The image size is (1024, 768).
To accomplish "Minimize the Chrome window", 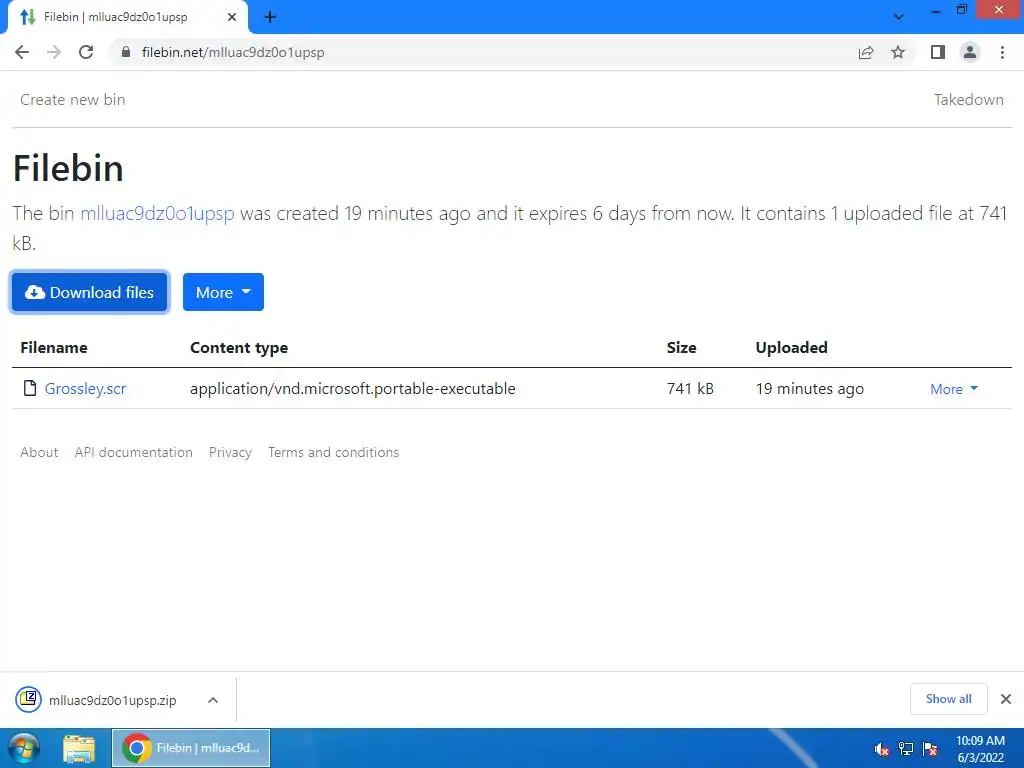I will 936,10.
